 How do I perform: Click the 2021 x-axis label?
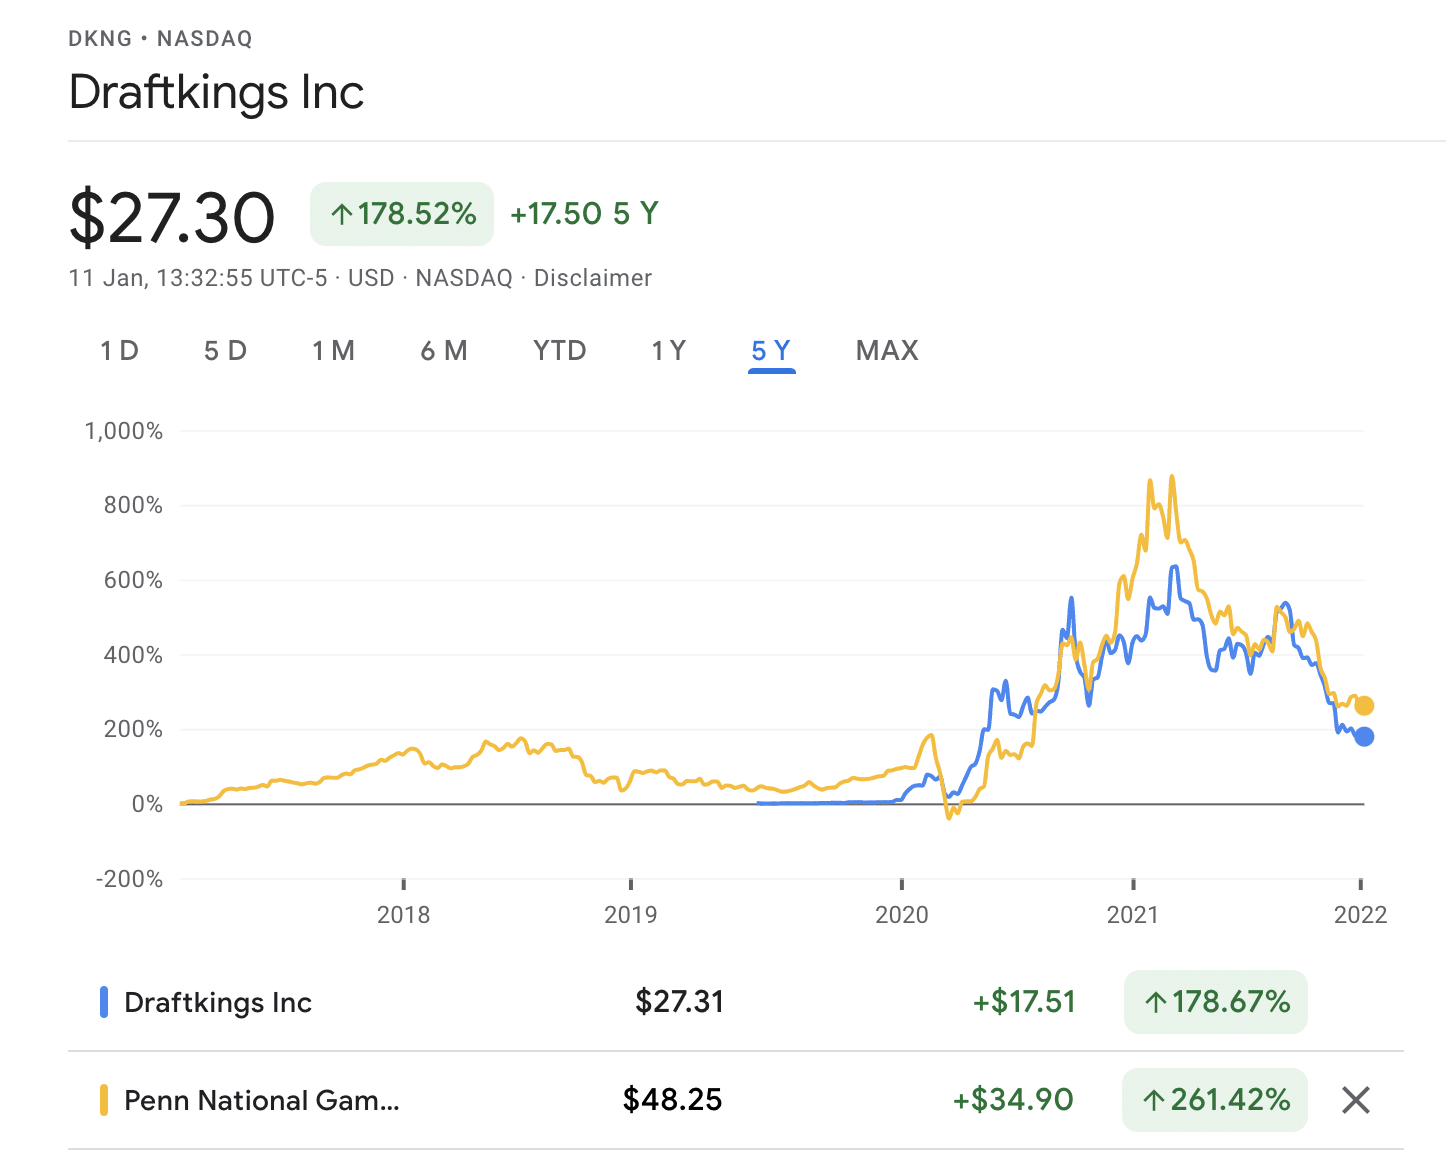1133,915
